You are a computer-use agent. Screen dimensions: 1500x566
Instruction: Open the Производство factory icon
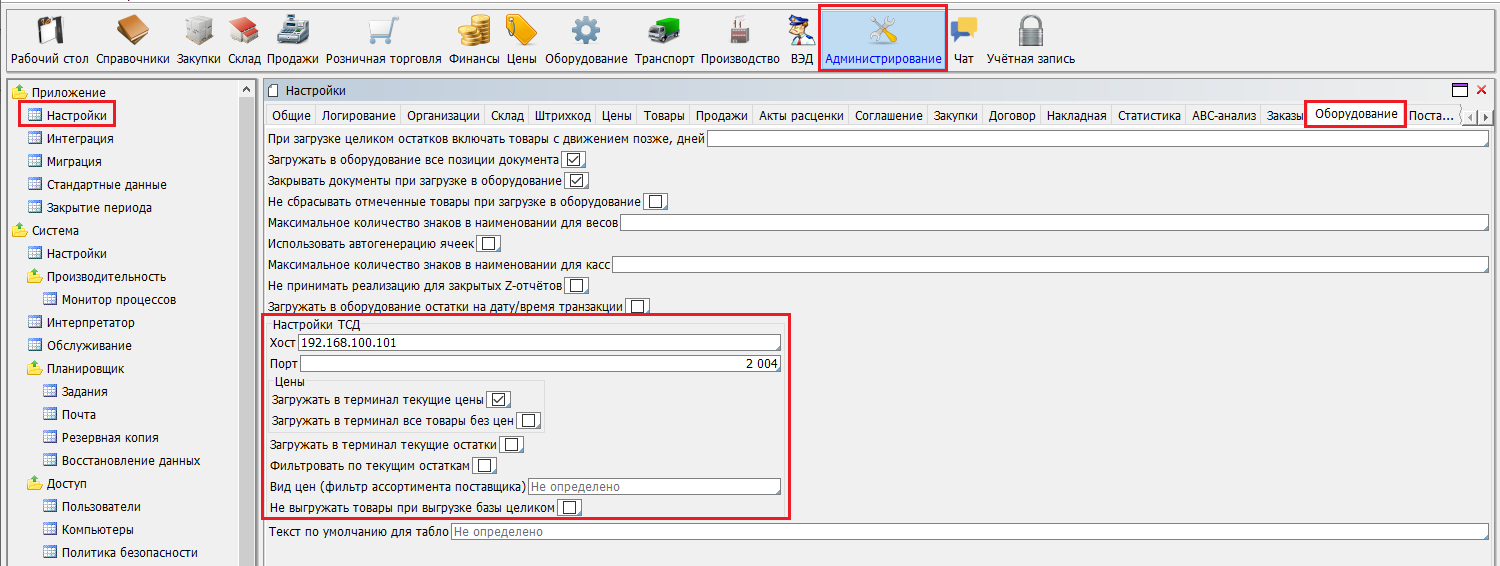tap(740, 32)
